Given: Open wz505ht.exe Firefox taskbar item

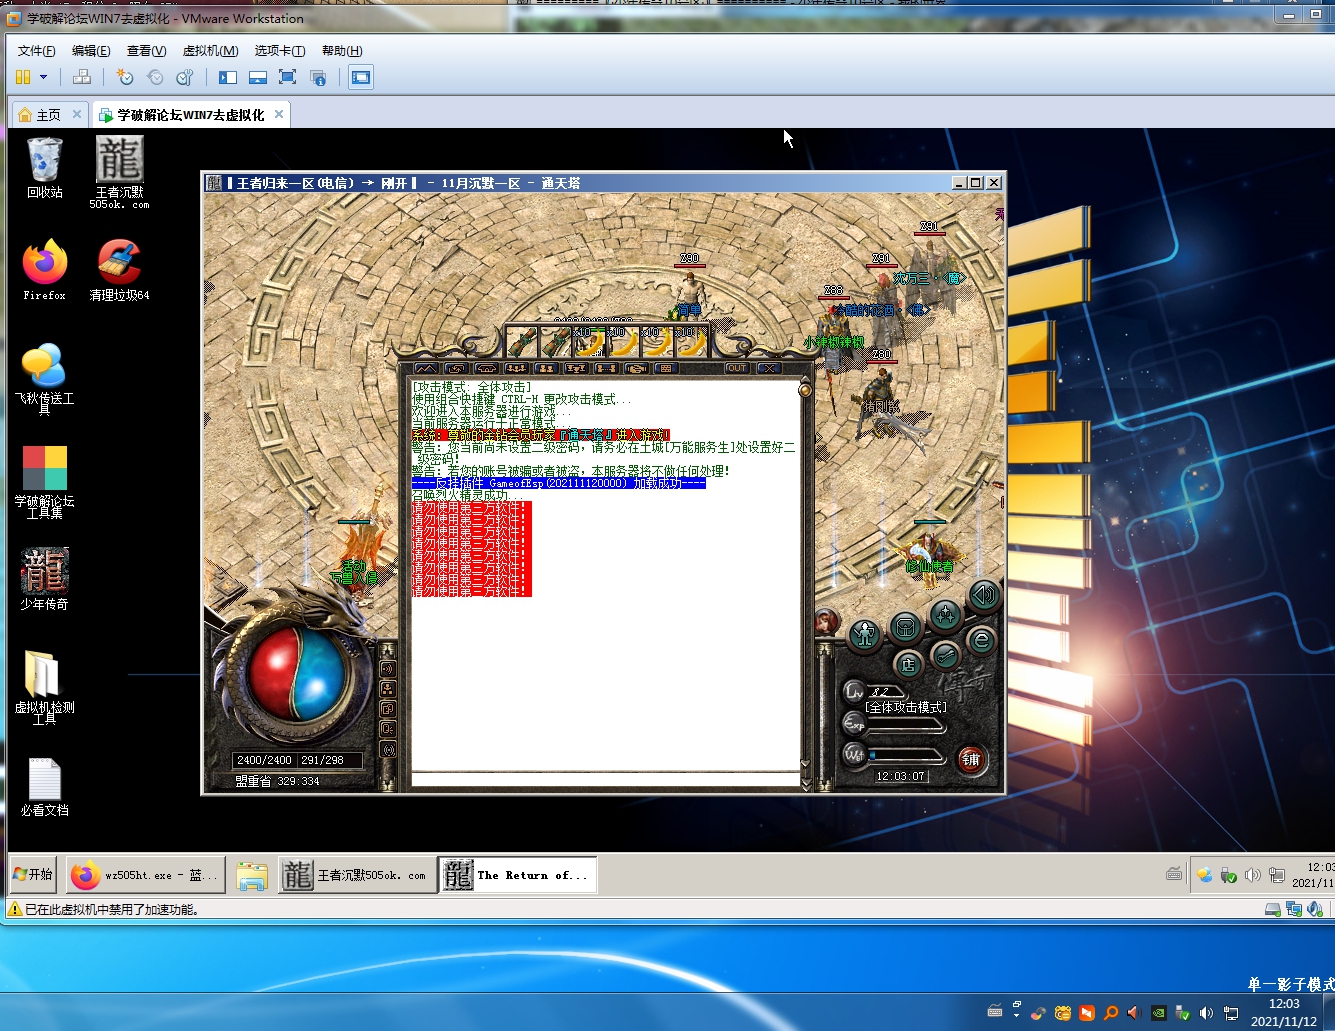Looking at the screenshot, I should 146,875.
